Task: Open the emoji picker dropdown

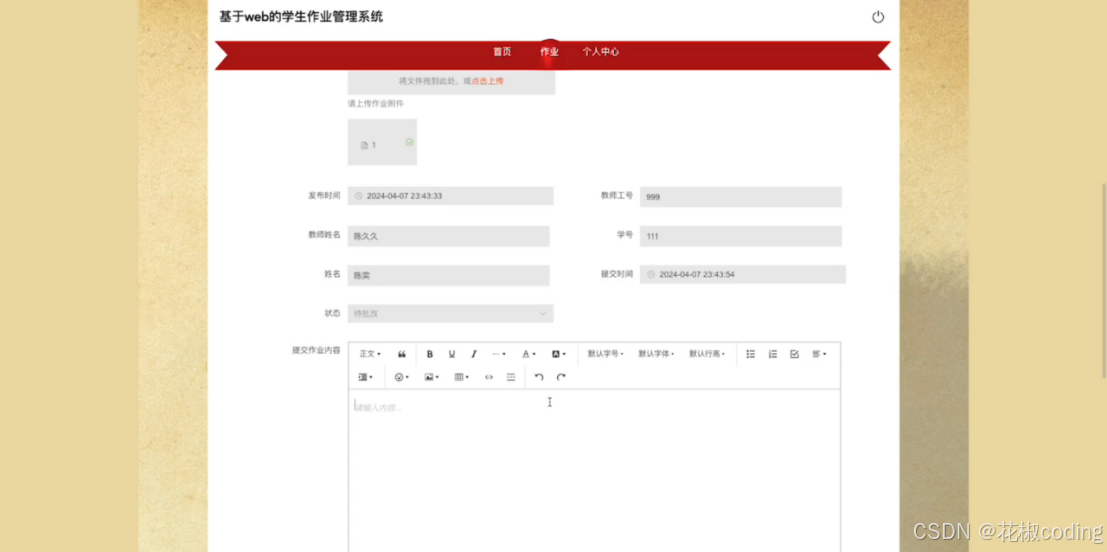Action: point(402,378)
